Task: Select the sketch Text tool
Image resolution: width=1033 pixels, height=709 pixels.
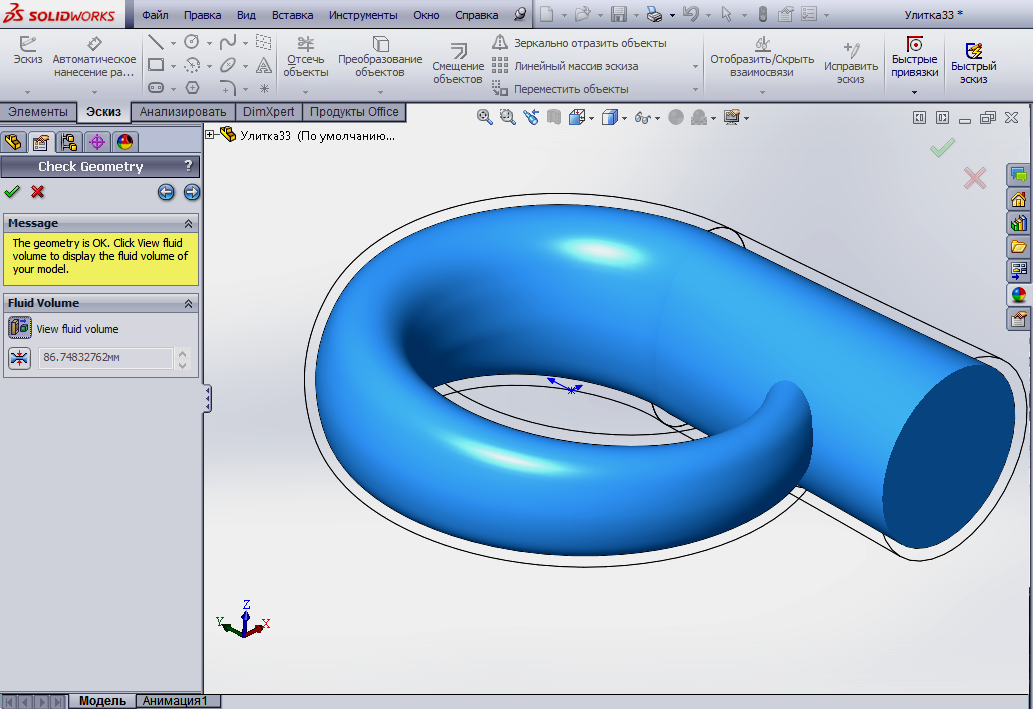Action: coord(264,65)
